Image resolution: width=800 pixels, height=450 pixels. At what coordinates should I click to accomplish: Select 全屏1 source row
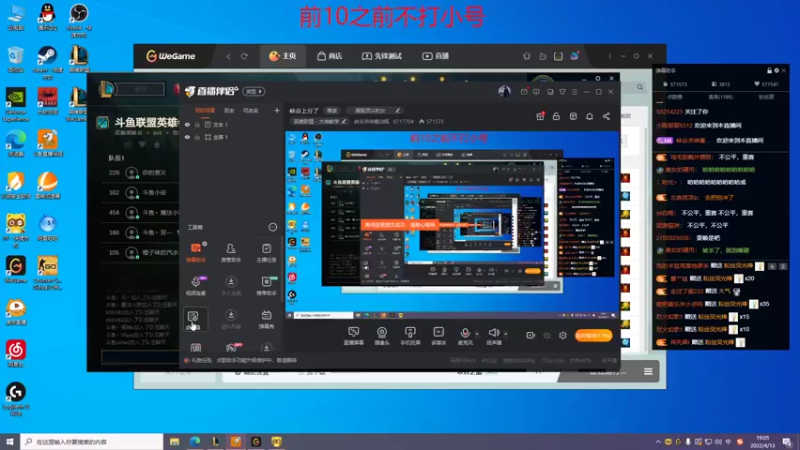[x=231, y=137]
